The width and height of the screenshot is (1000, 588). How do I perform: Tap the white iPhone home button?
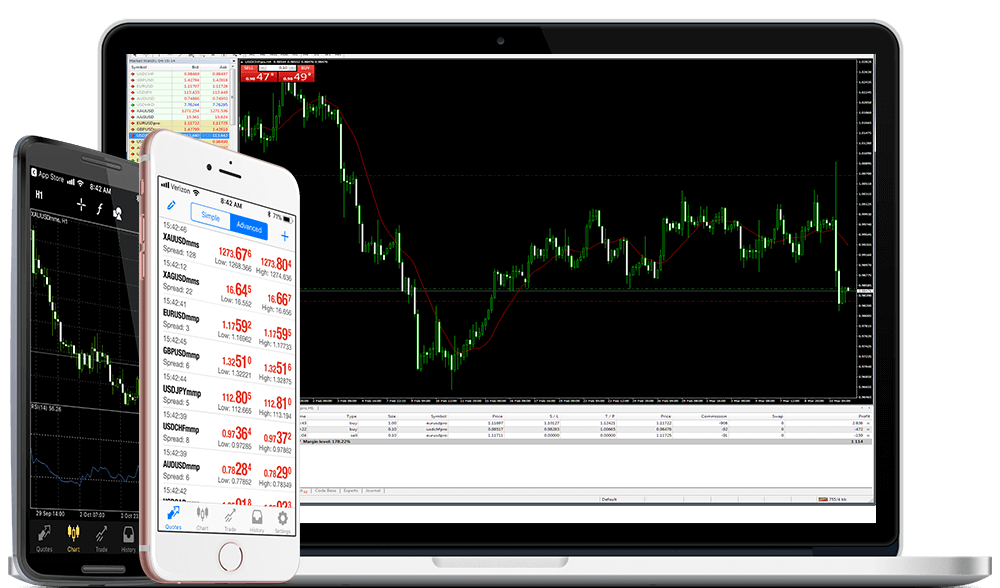click(x=230, y=557)
